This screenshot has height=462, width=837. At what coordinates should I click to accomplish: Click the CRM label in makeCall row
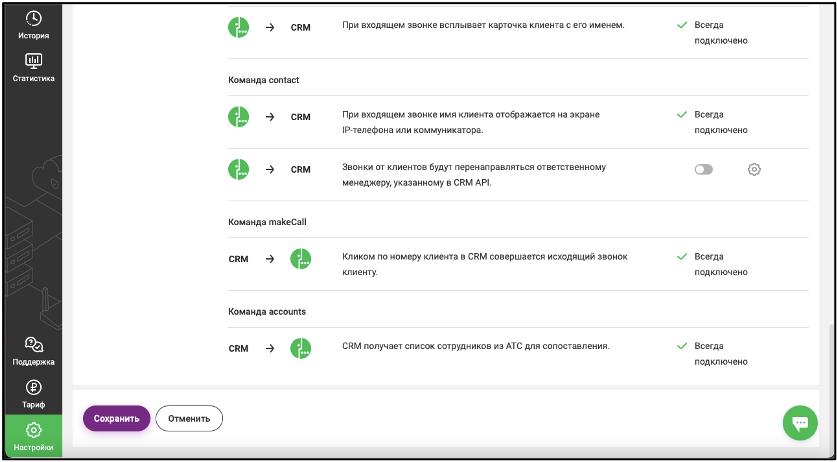238,259
